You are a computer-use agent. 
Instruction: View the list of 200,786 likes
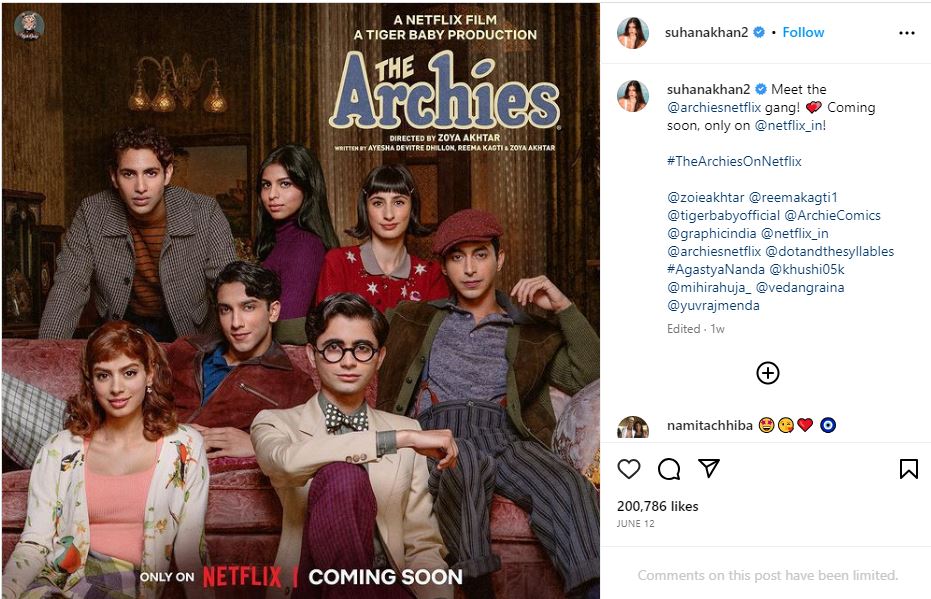tap(657, 506)
